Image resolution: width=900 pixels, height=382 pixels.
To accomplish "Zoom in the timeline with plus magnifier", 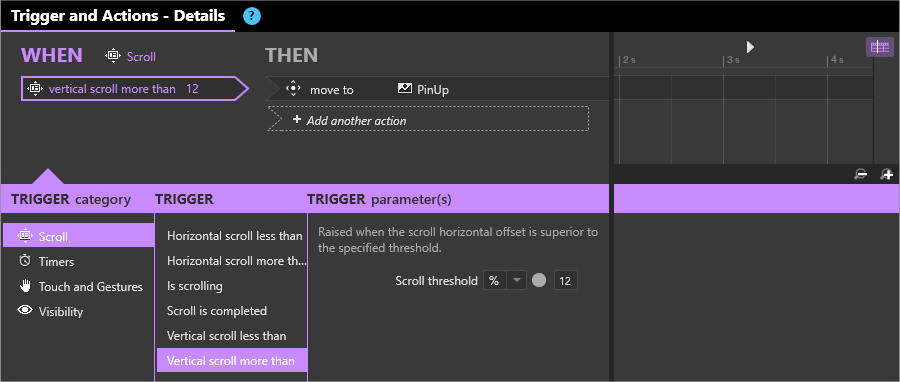I will coord(887,174).
